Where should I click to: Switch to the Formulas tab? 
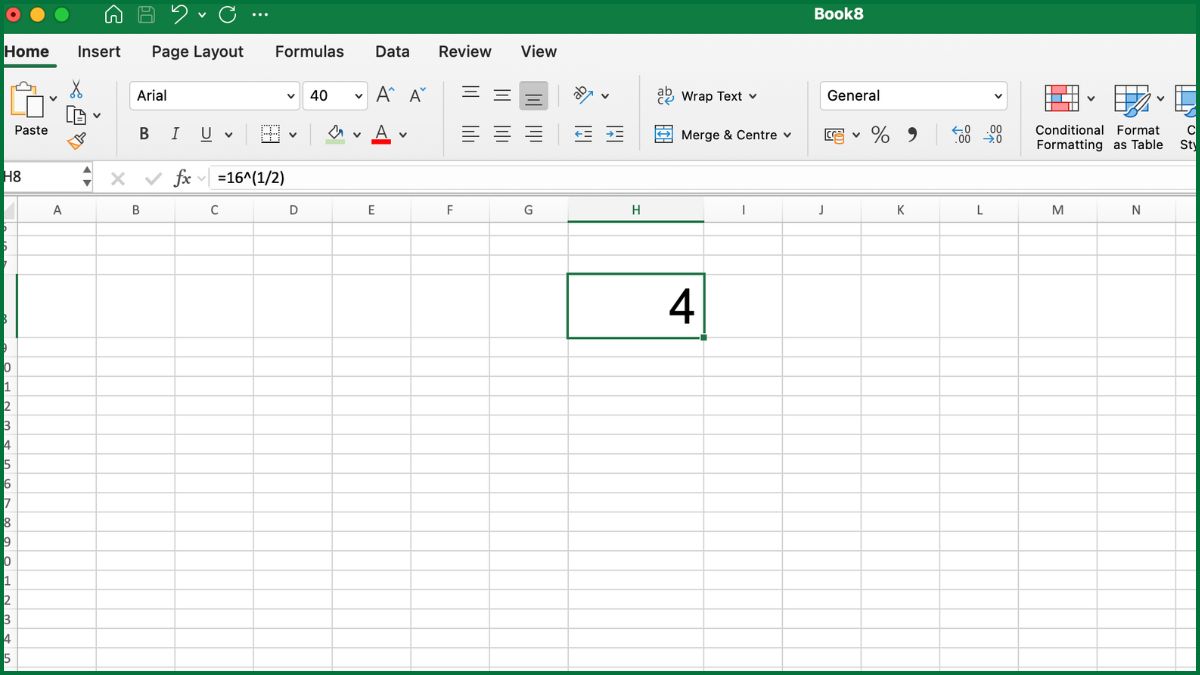tap(309, 52)
